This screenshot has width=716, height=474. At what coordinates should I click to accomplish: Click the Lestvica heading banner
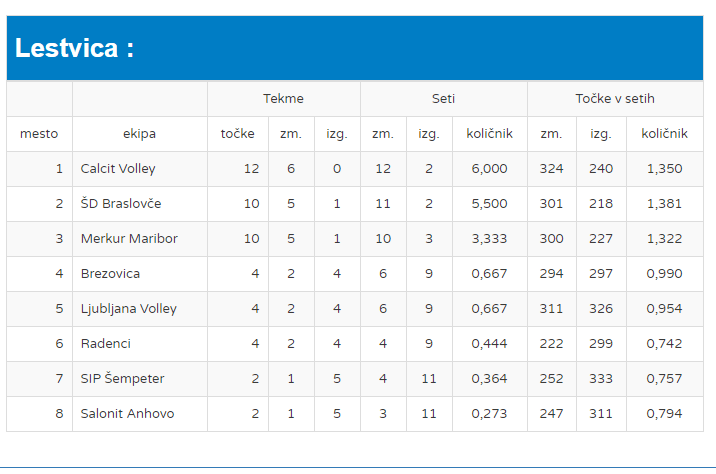pos(75,48)
